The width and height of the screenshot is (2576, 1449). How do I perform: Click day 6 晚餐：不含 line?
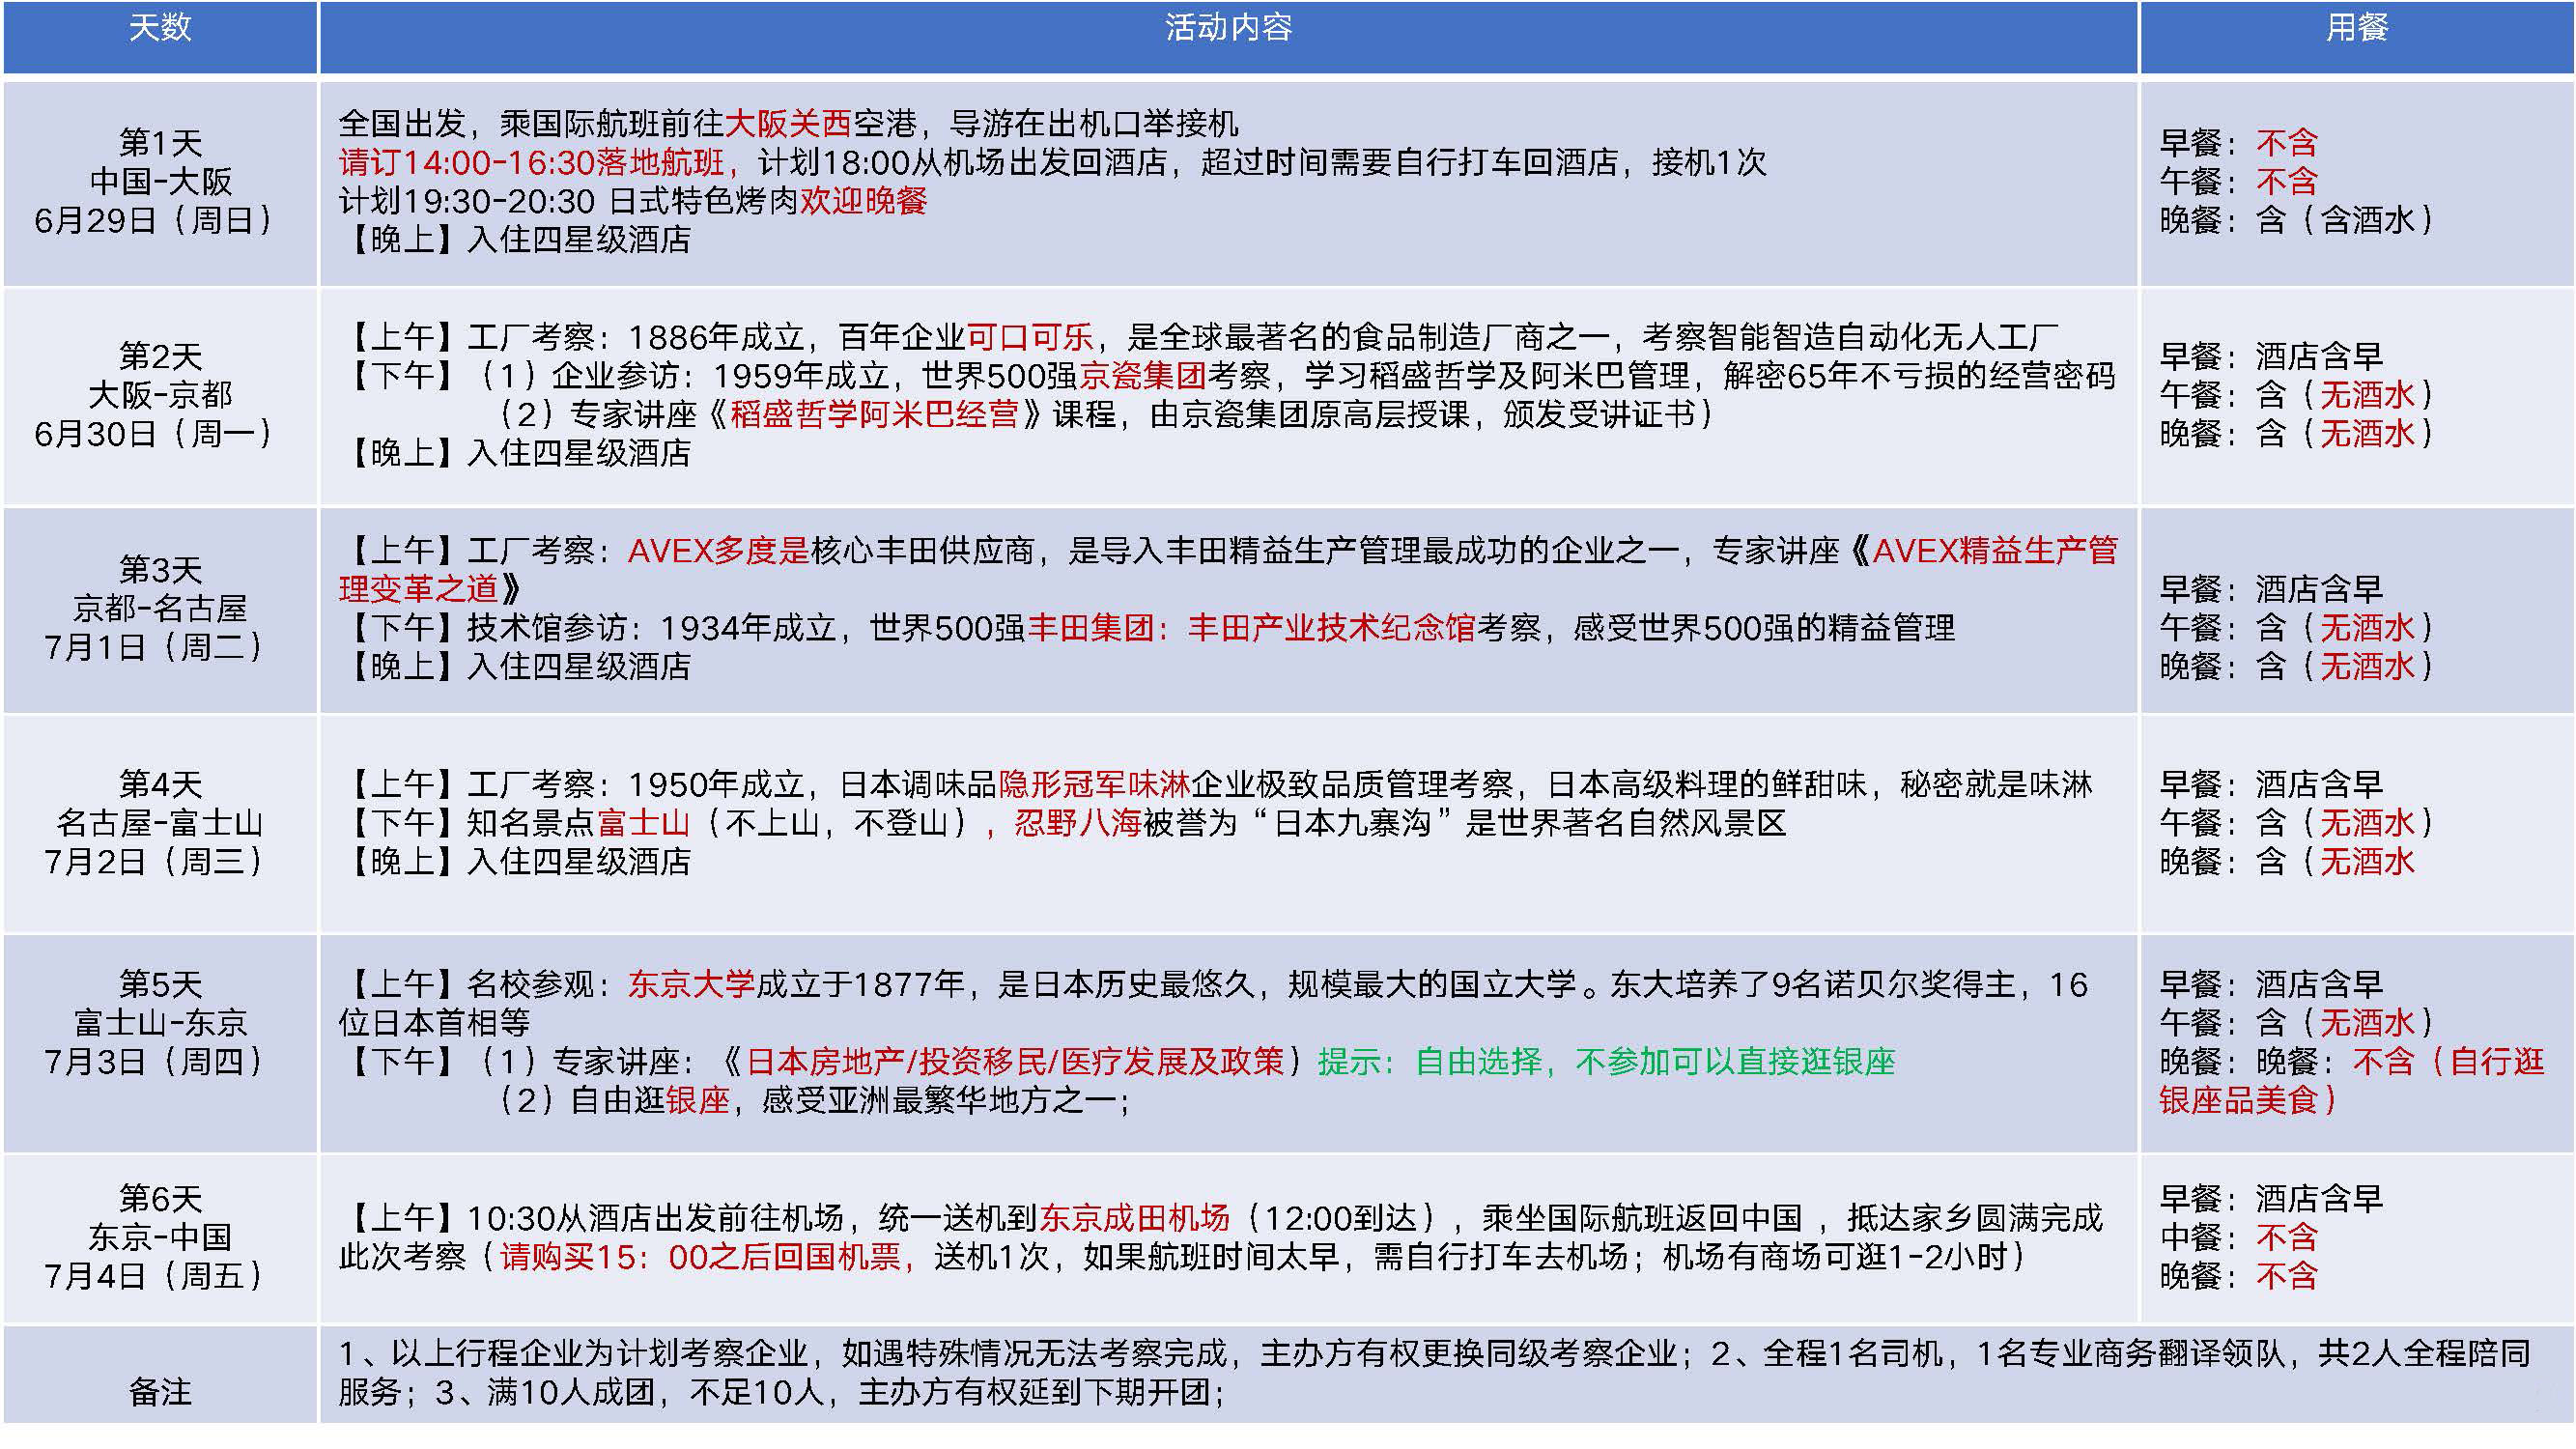coord(2238,1277)
